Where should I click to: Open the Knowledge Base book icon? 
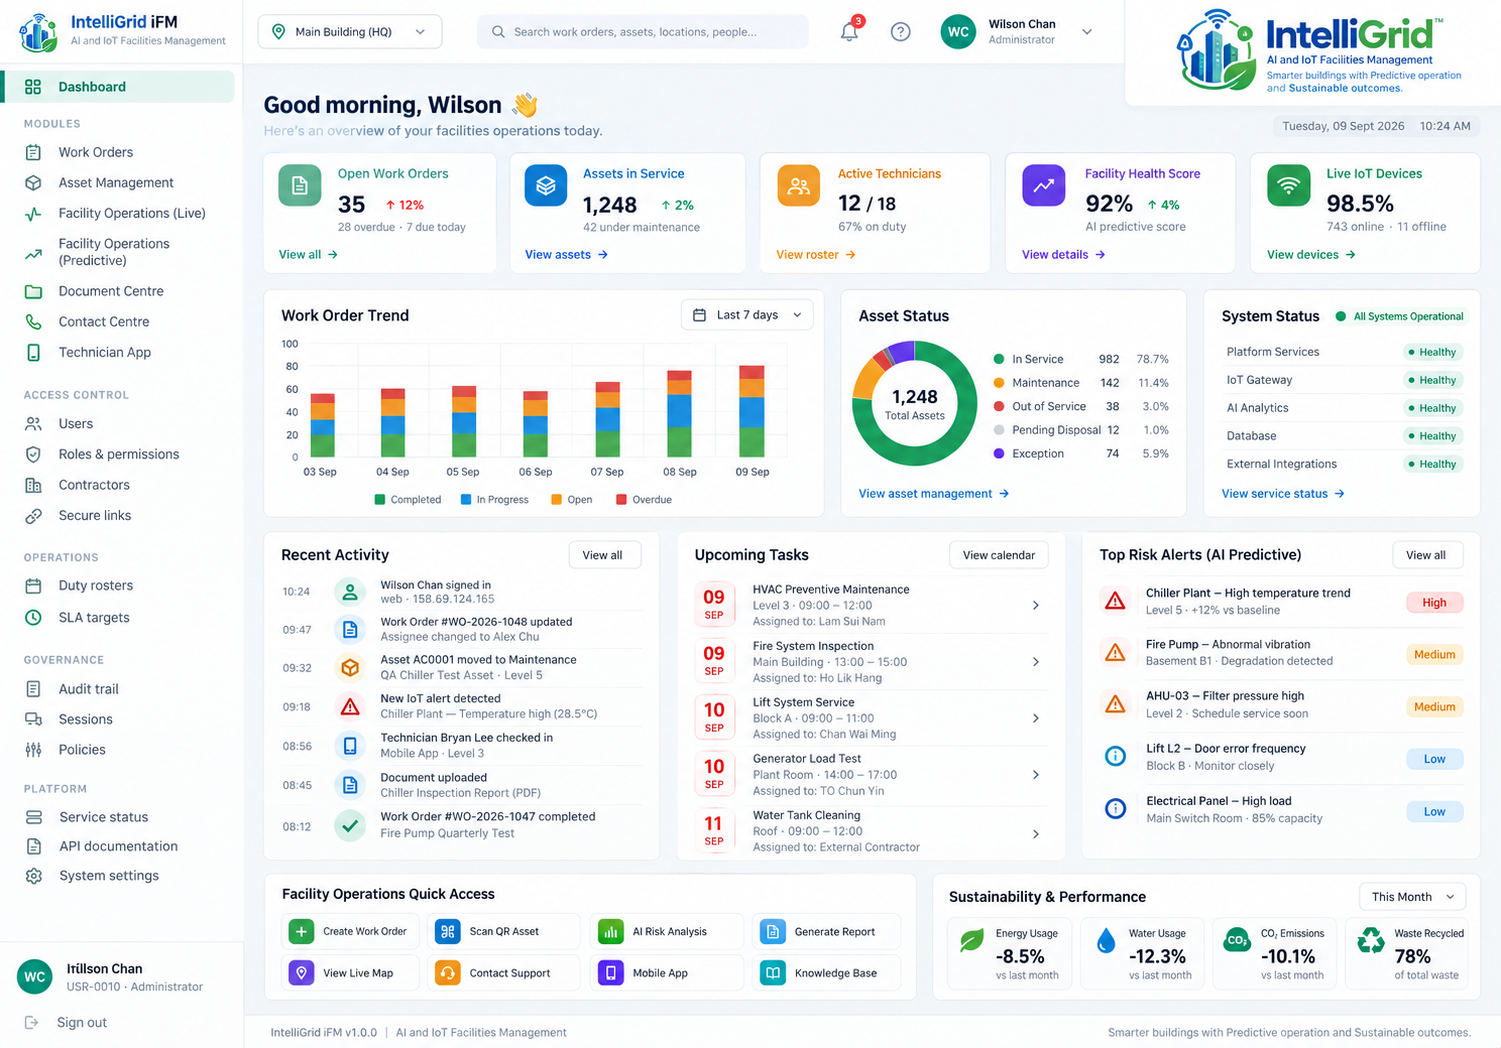(773, 973)
